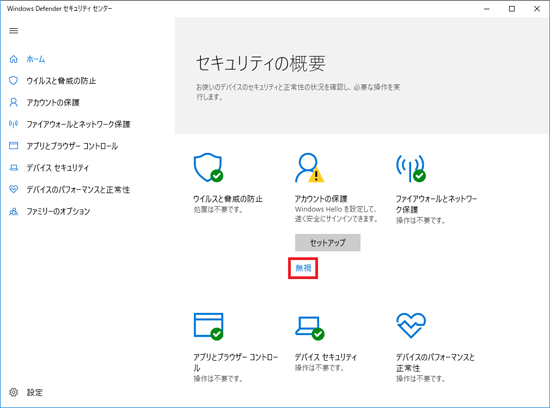Click the デバイス セキュリティ tile title
The image size is (550, 408).
click(326, 357)
